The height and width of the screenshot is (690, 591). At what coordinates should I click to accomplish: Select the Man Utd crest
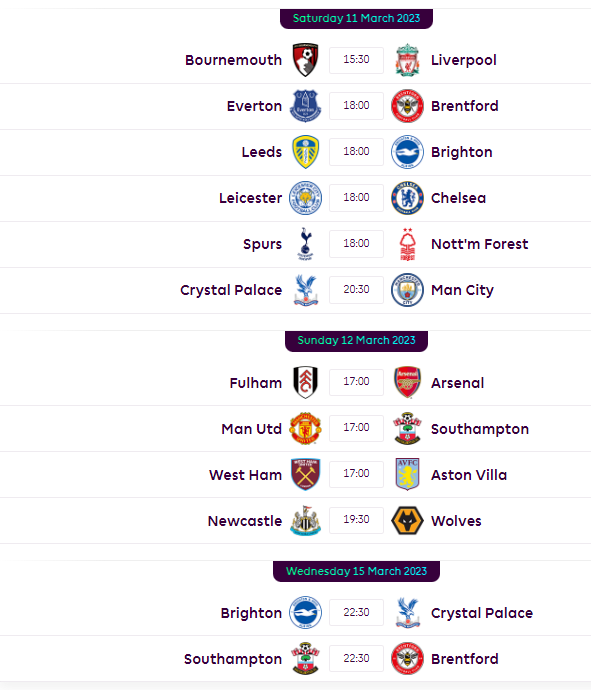click(x=305, y=429)
